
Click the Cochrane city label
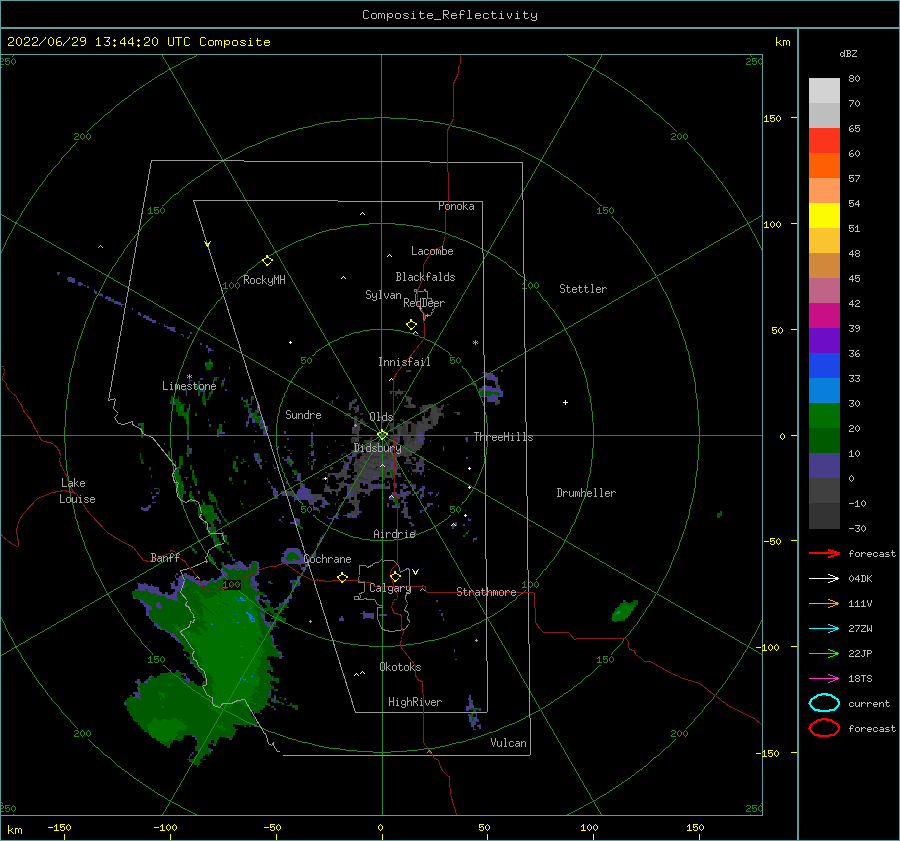[x=327, y=559]
